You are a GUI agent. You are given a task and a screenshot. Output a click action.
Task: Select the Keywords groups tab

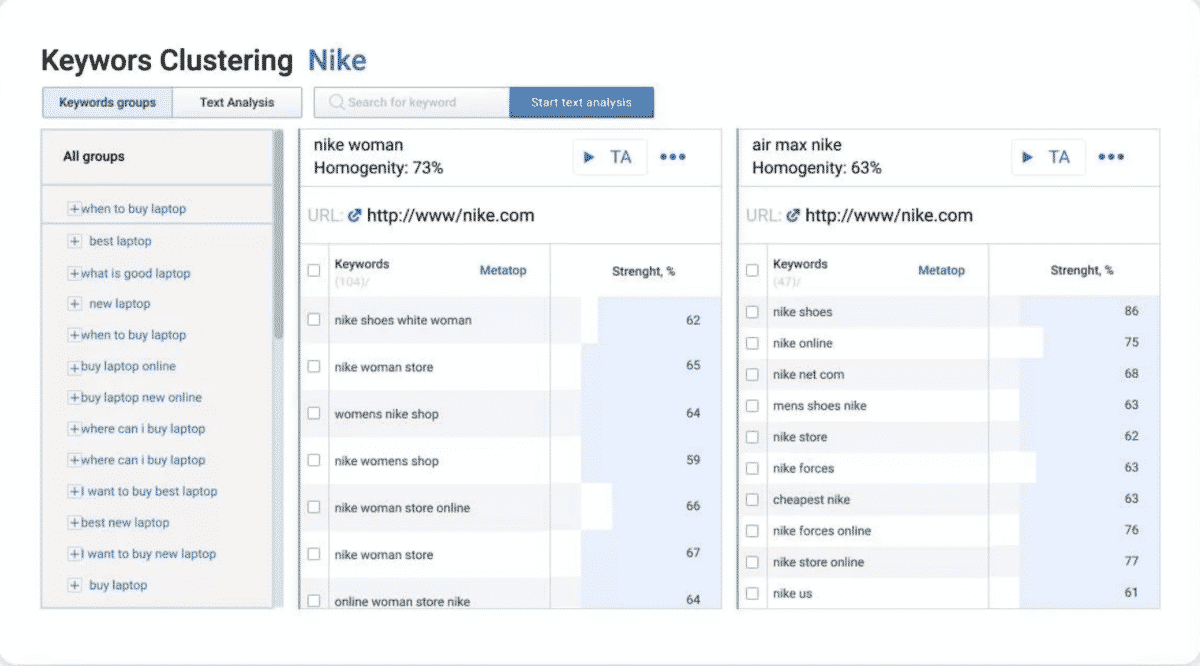[x=107, y=102]
